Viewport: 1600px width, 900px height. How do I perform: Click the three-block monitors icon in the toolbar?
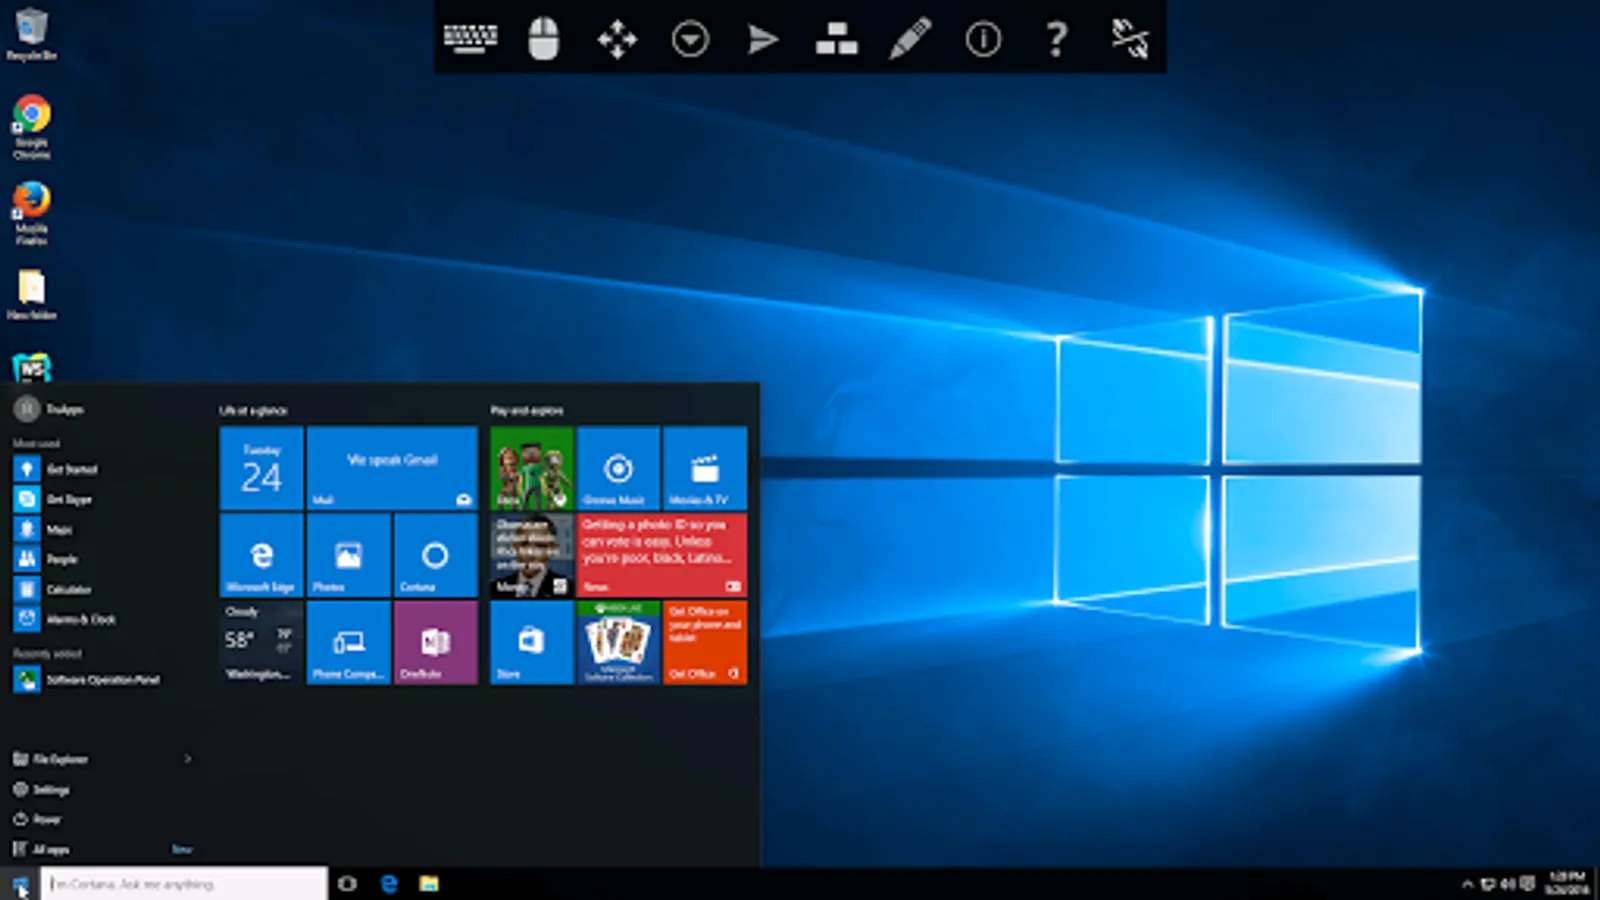(x=836, y=39)
